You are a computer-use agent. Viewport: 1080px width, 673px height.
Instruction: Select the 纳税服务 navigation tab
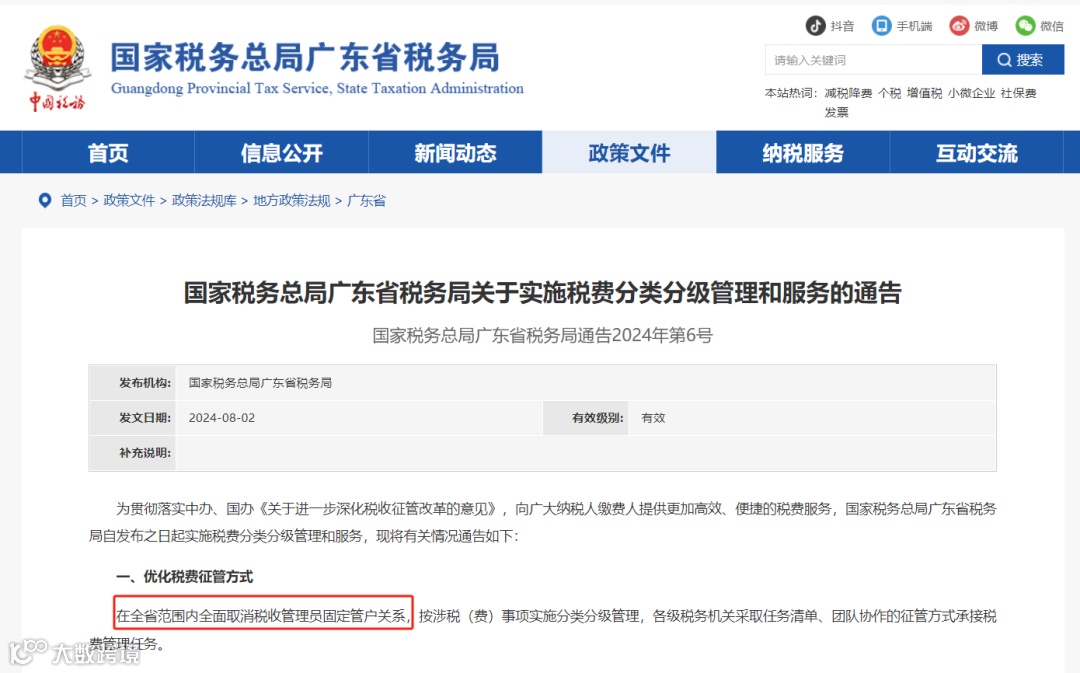point(802,152)
